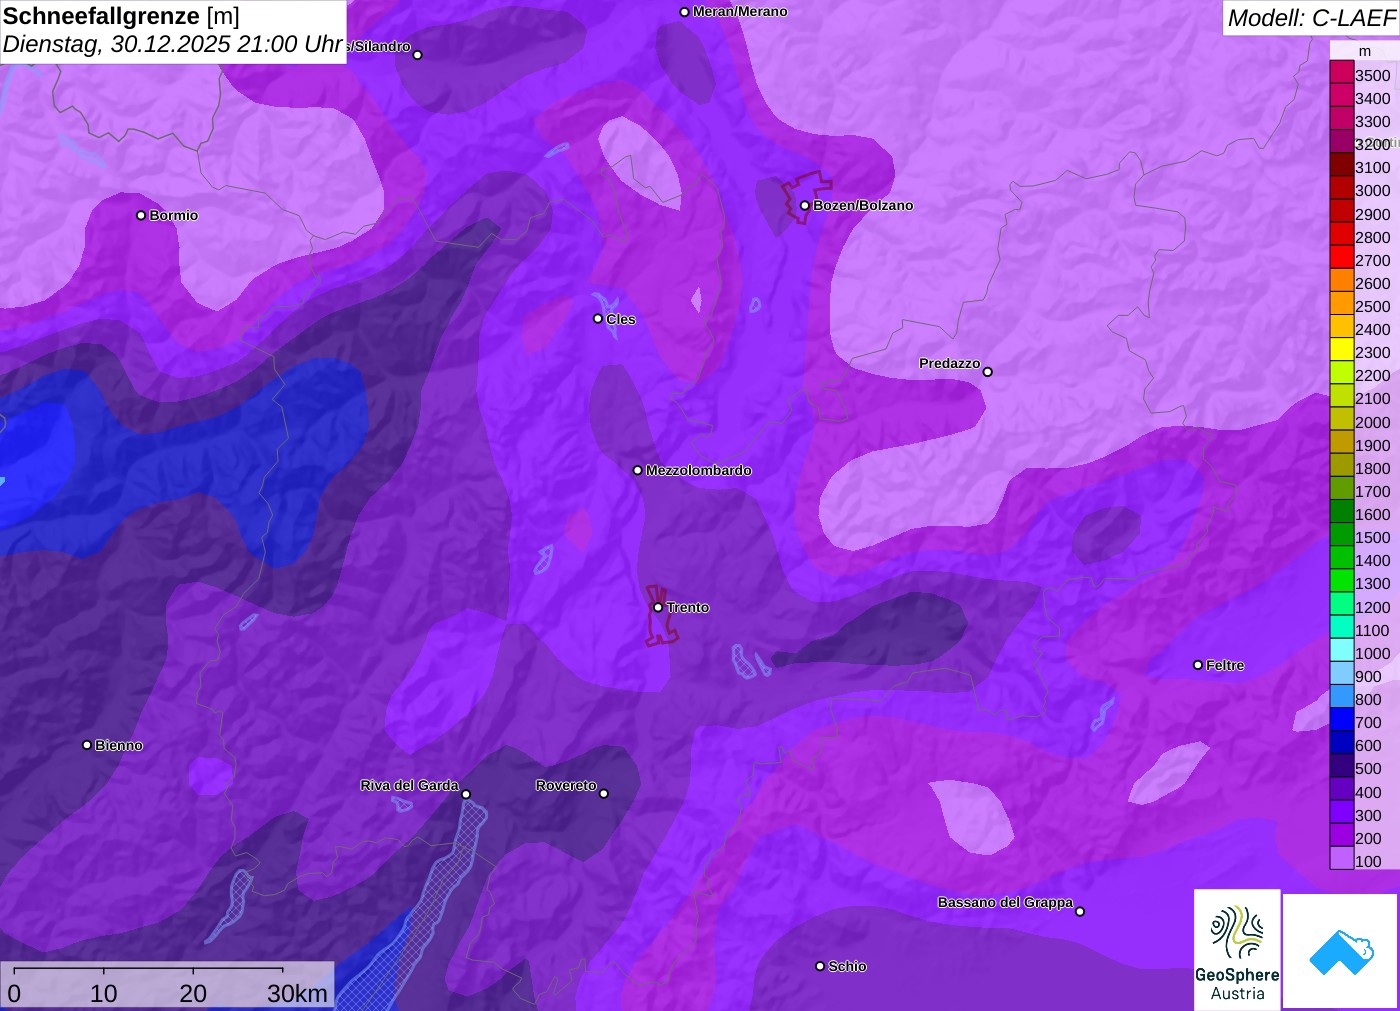The width and height of the screenshot is (1400, 1011).
Task: Click the GeoSphere Austria logo
Action: coord(1237,949)
